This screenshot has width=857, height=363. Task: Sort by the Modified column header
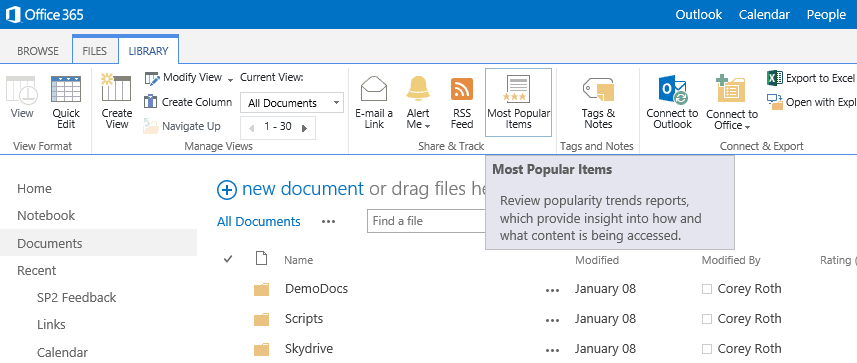pos(597,260)
